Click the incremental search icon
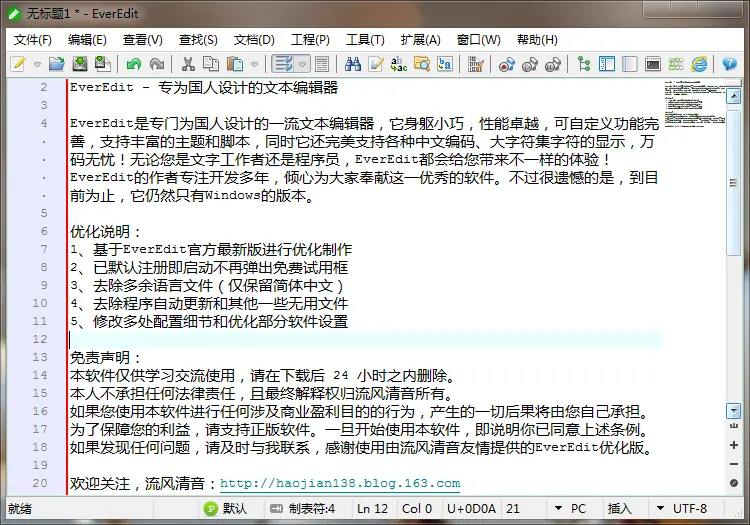750x525 pixels. (x=445, y=64)
